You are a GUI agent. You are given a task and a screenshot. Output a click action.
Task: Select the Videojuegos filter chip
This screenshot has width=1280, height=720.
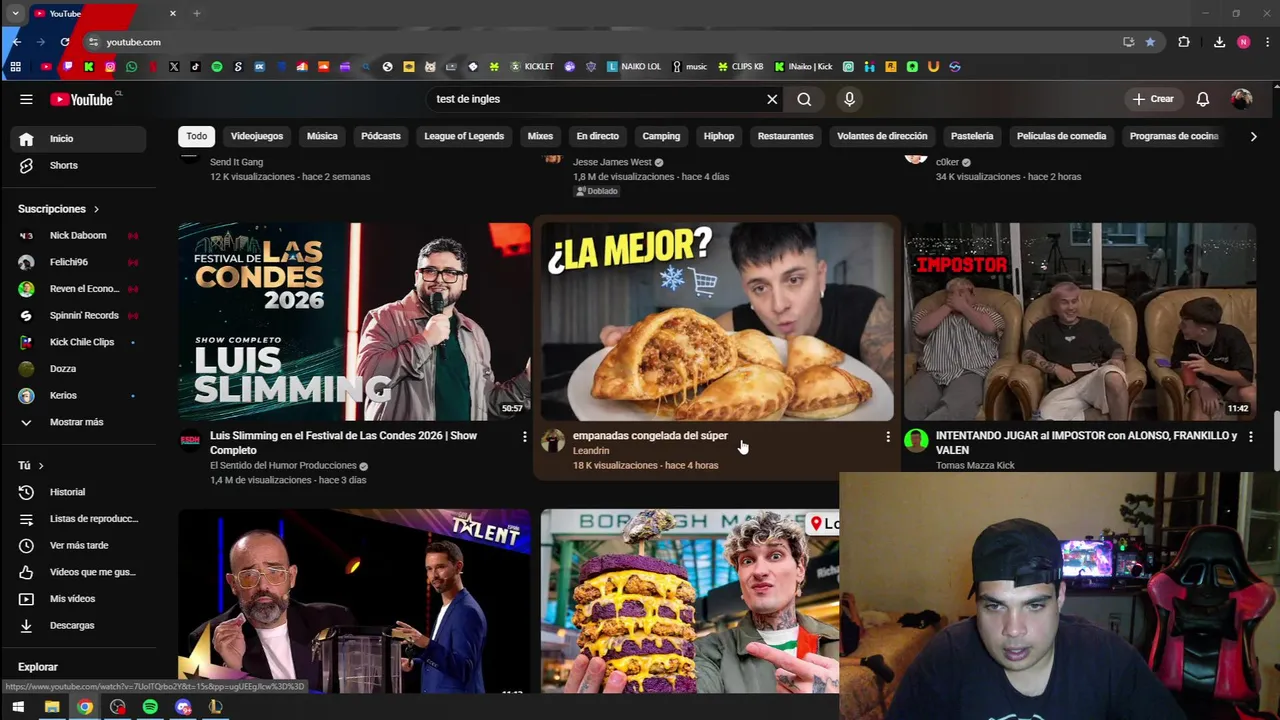tap(257, 136)
